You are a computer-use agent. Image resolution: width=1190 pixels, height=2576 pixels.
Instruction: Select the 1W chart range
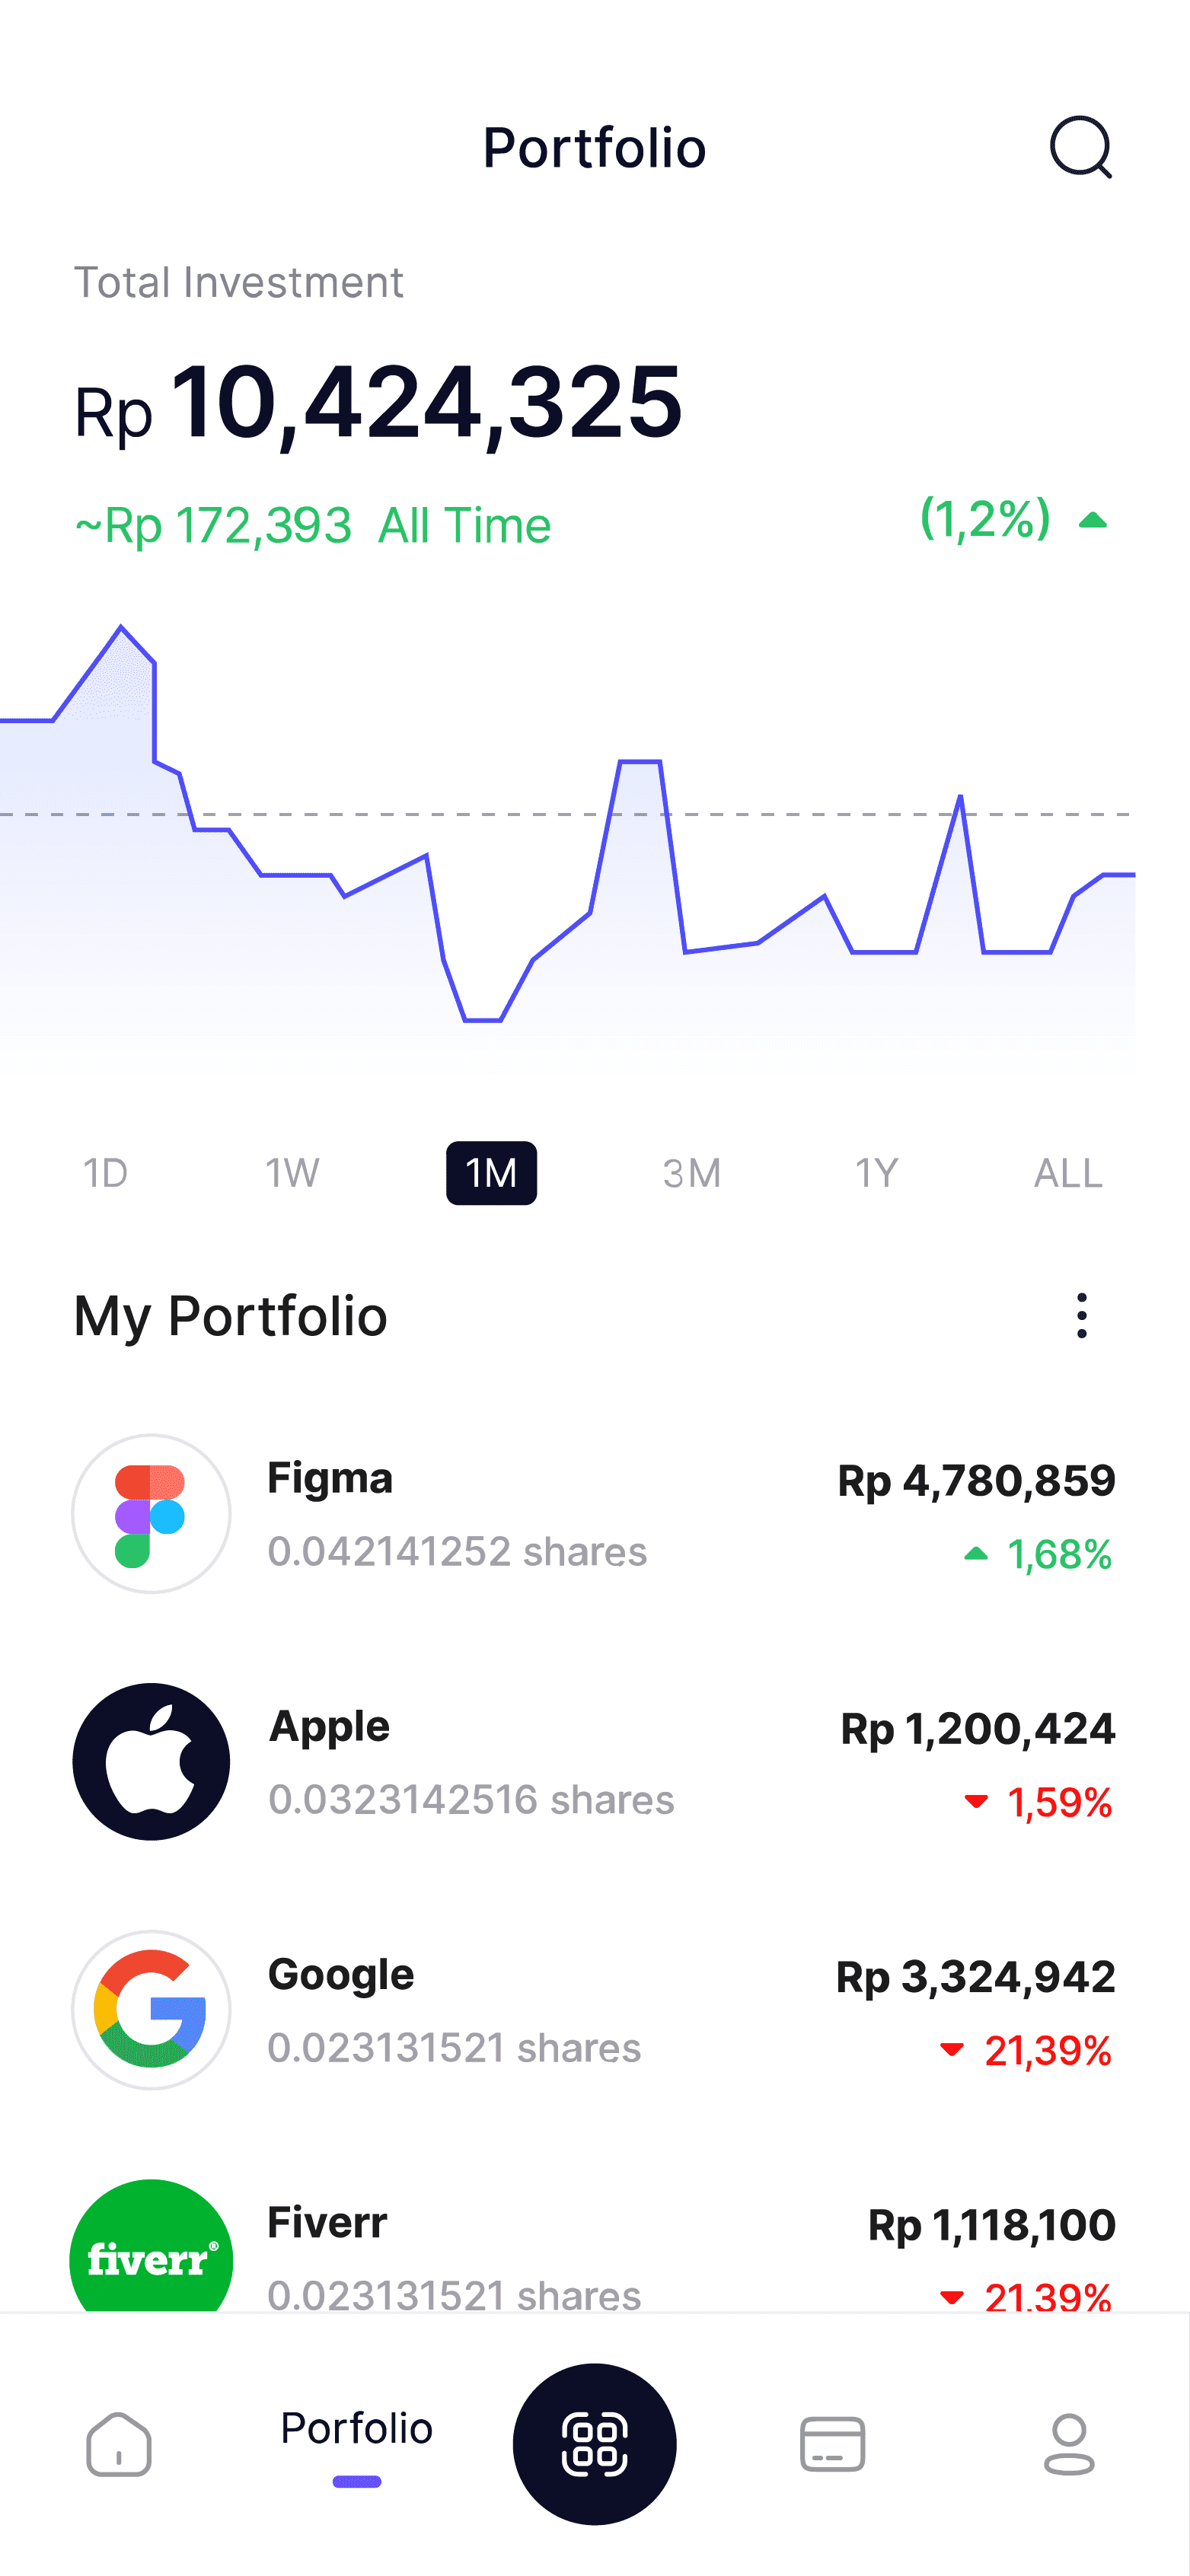point(292,1173)
